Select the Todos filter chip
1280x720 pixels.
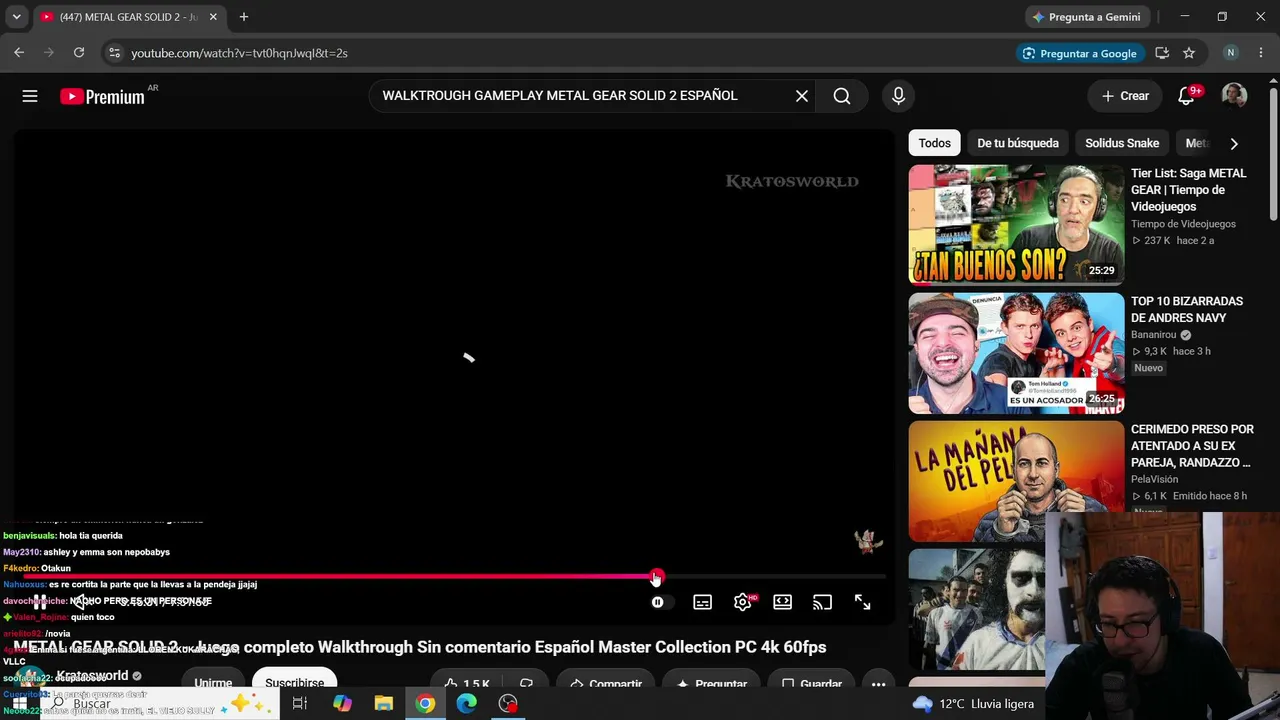[934, 143]
